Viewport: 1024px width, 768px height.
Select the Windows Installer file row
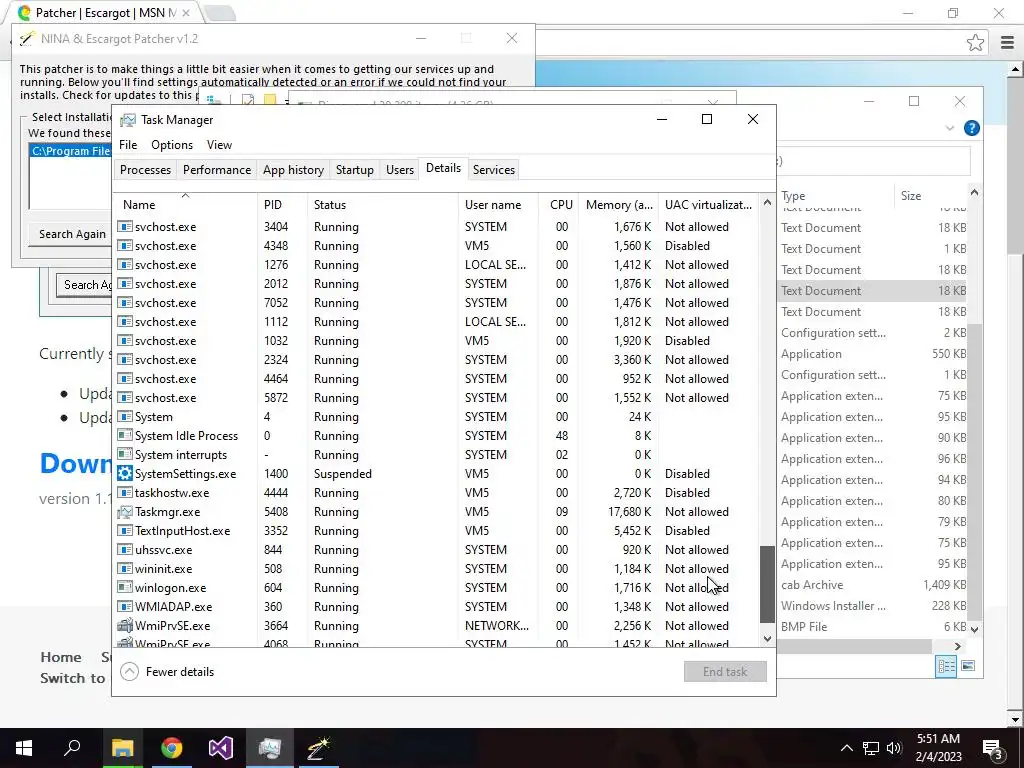point(872,606)
